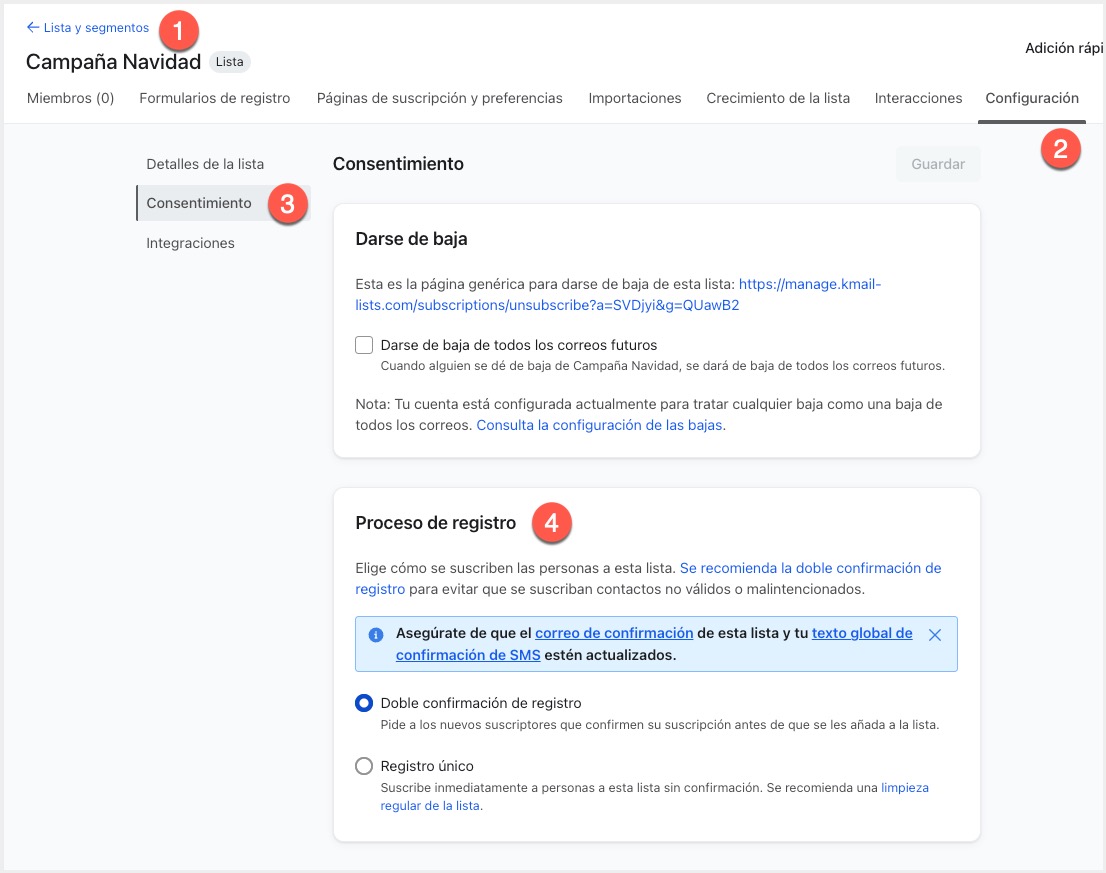Open the Miembros (0) tab
The height and width of the screenshot is (873, 1106).
(70, 98)
